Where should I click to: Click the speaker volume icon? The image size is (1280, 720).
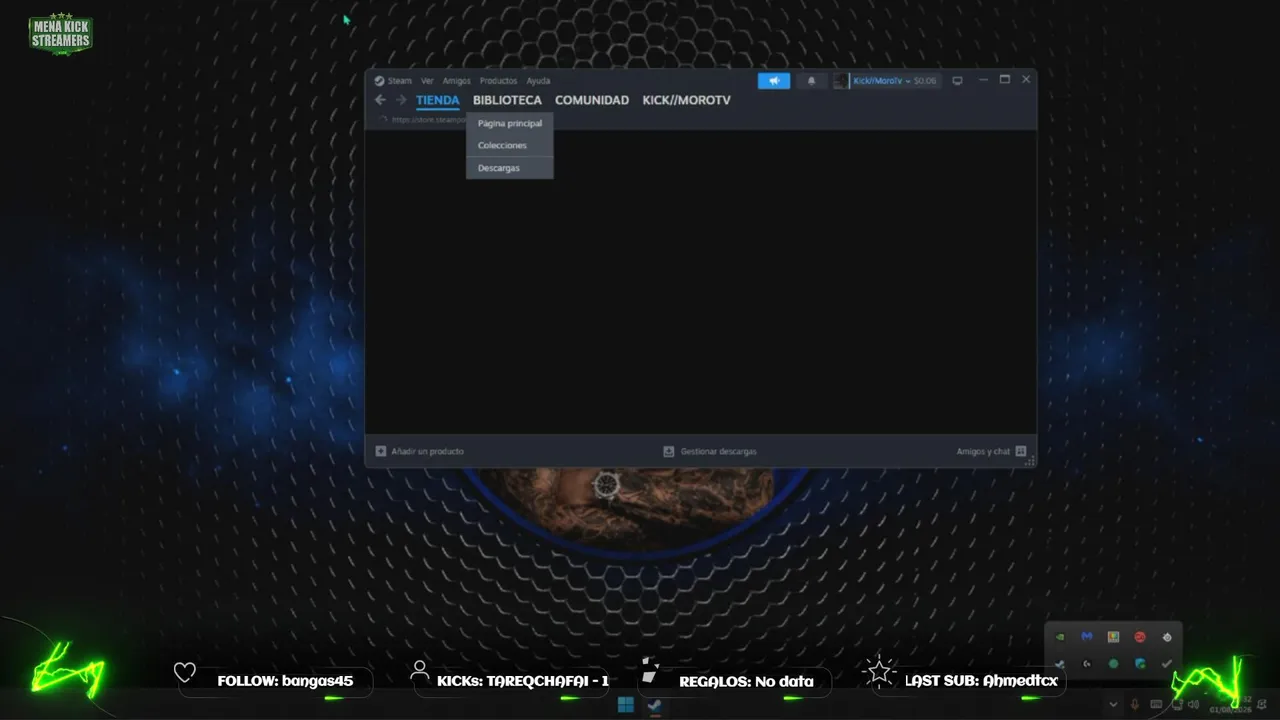[1193, 705]
